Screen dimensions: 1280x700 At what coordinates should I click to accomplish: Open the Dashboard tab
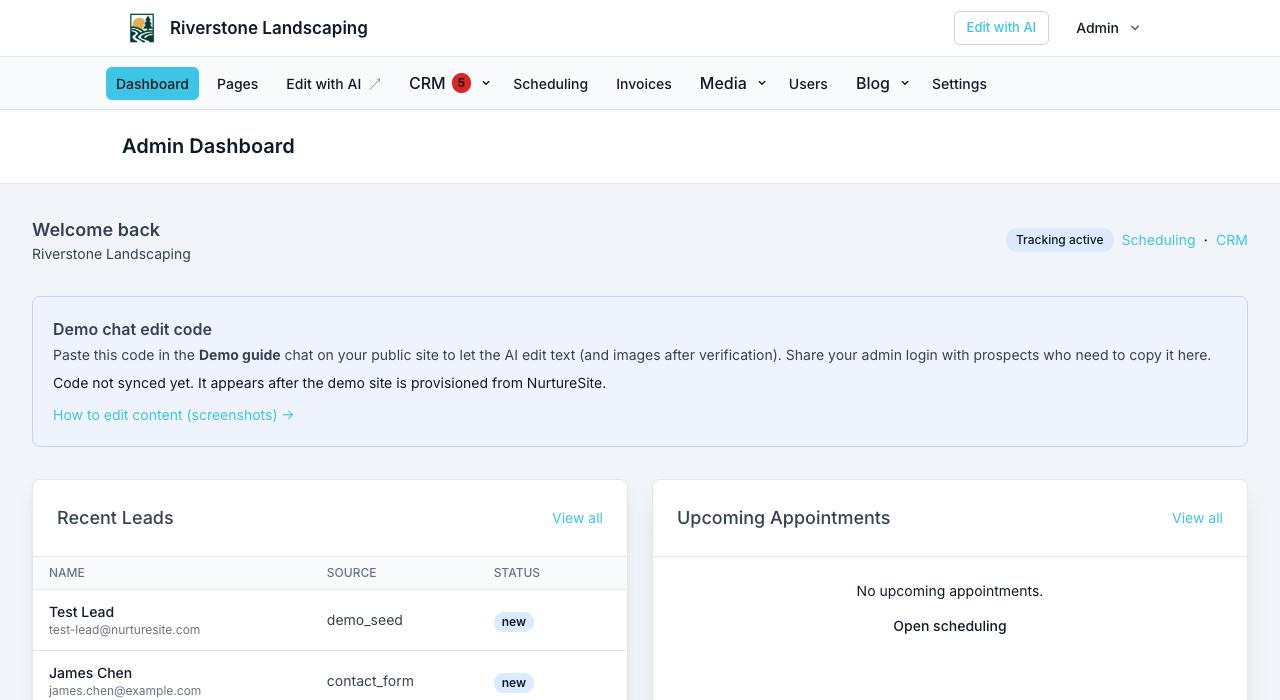152,84
